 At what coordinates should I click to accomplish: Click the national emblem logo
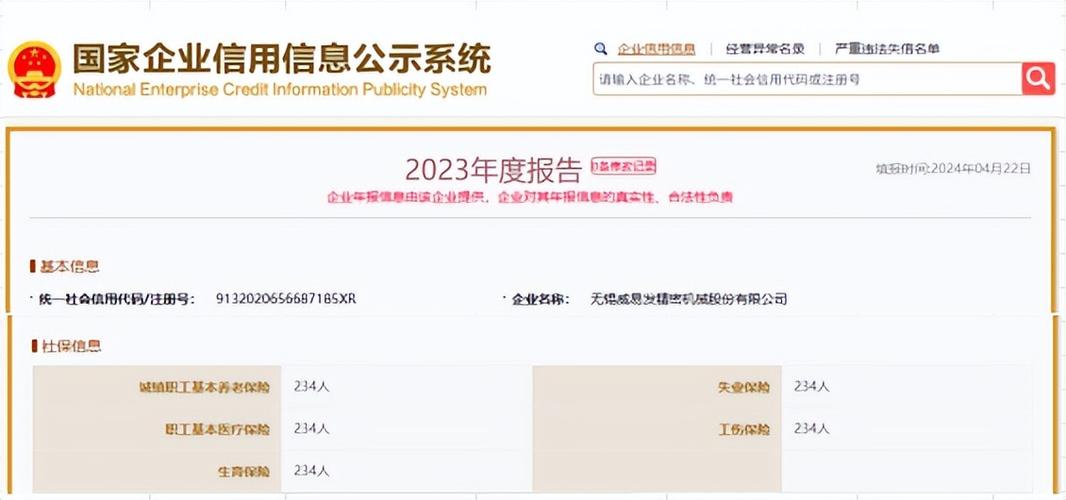click(34, 69)
